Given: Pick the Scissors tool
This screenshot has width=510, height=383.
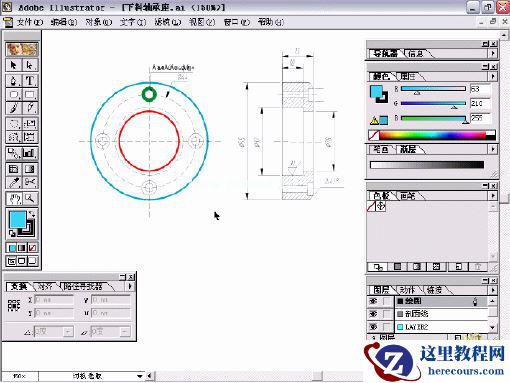Looking at the screenshot, I should pos(30,182).
